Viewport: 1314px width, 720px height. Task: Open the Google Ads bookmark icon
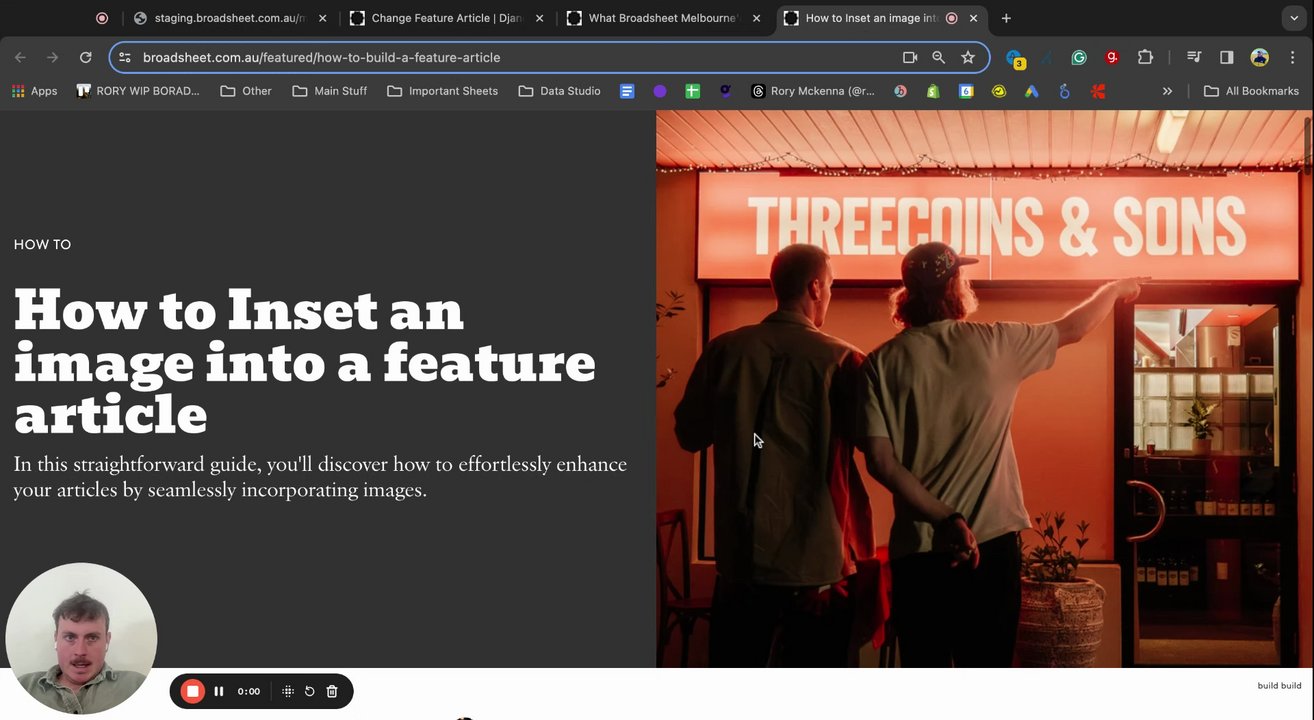coord(1031,91)
